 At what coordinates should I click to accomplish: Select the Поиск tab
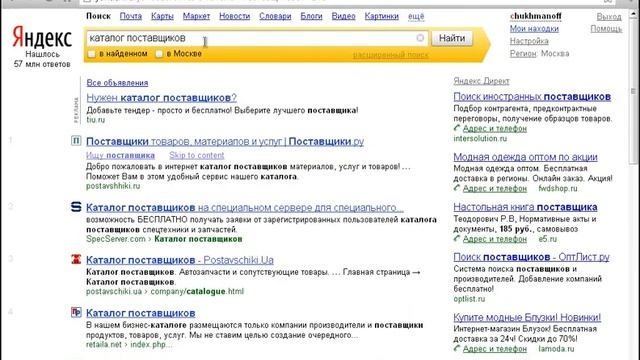98,16
